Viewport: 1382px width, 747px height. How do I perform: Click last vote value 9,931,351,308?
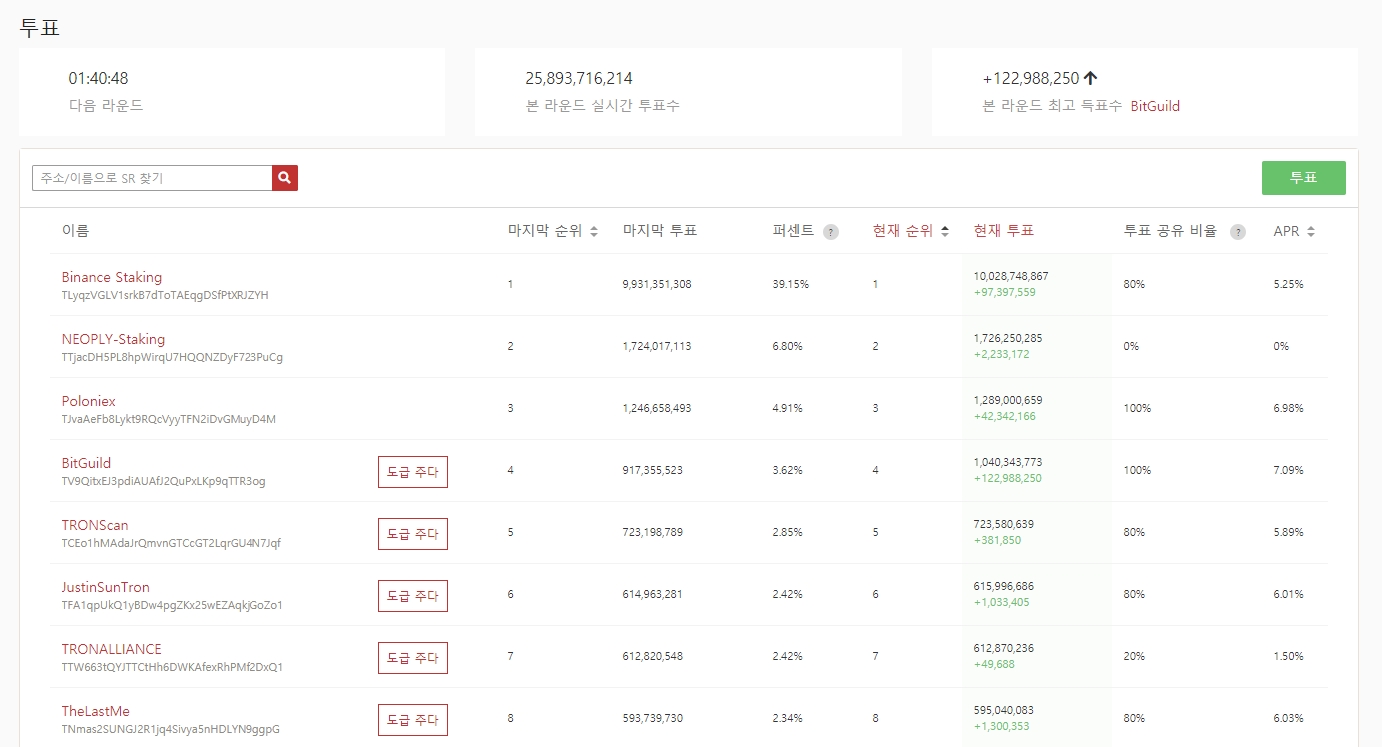coord(657,284)
